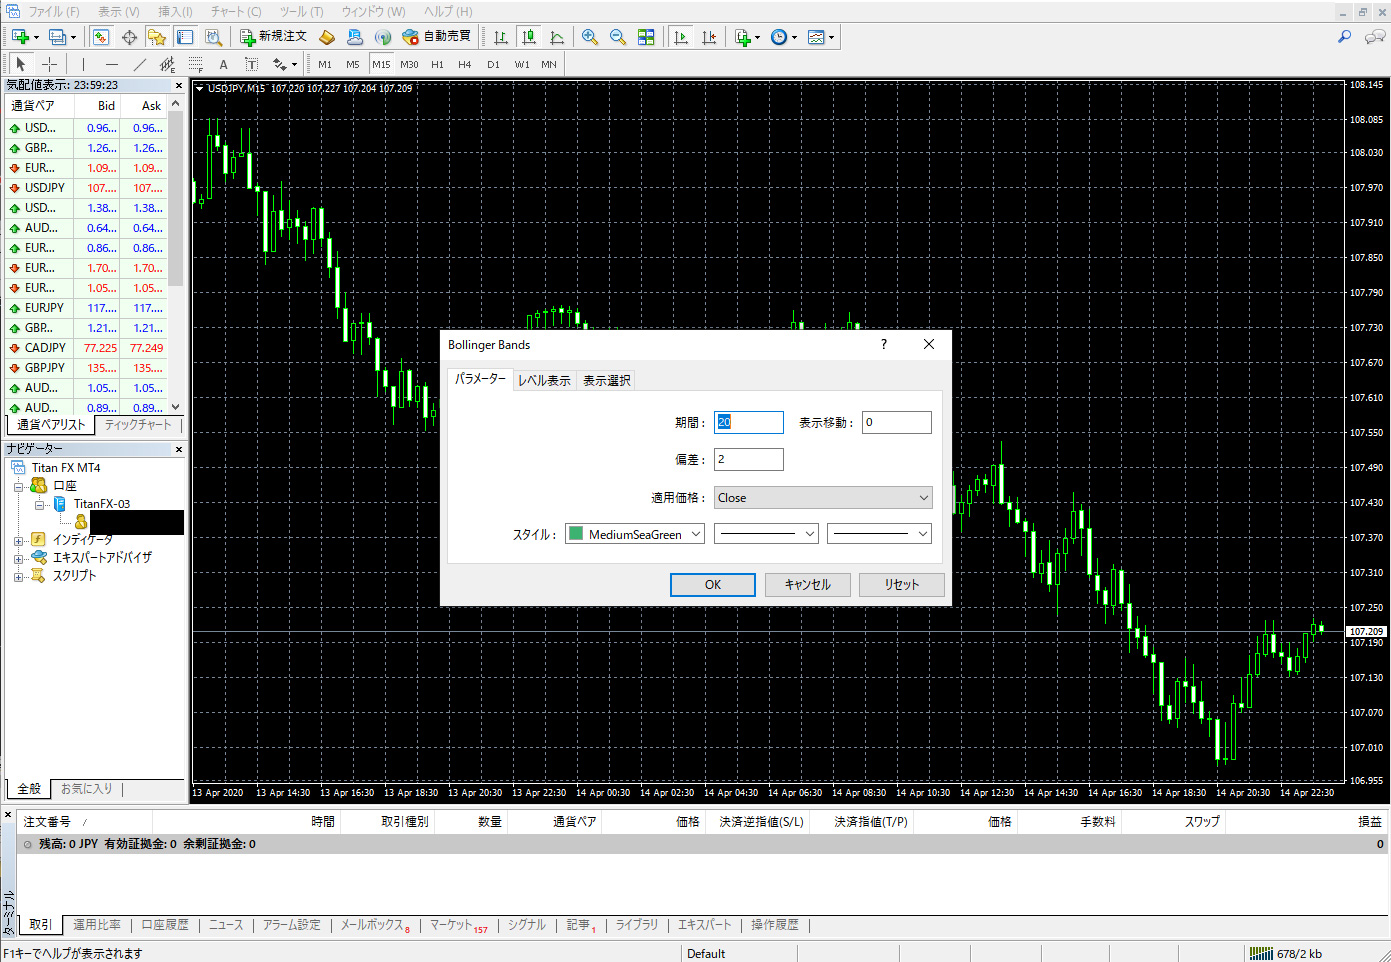The image size is (1391, 962).
Task: Collapse the 口座 tree node
Action: click(x=18, y=486)
